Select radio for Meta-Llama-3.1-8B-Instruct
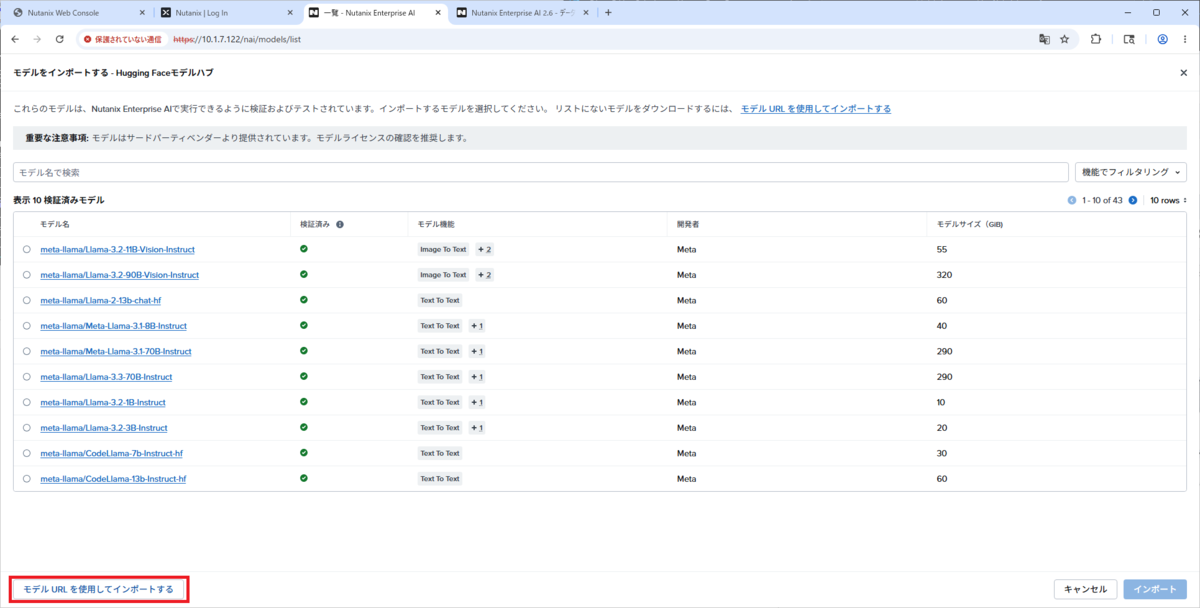Viewport: 1200px width, 608px height. pyautogui.click(x=26, y=326)
